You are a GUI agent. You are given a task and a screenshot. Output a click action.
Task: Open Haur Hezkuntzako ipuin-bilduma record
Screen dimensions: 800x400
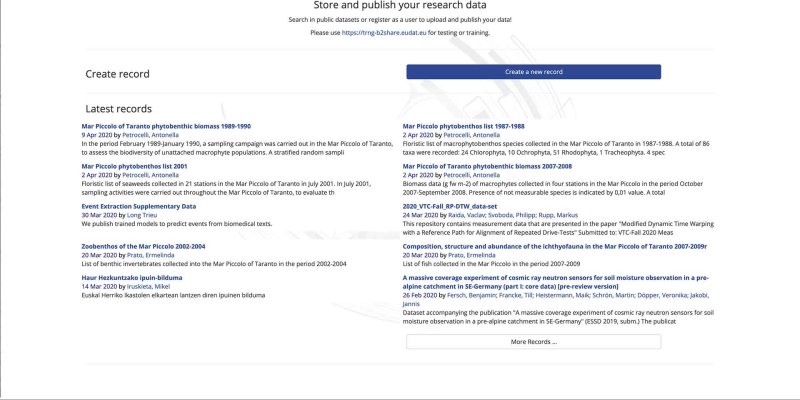coord(132,278)
